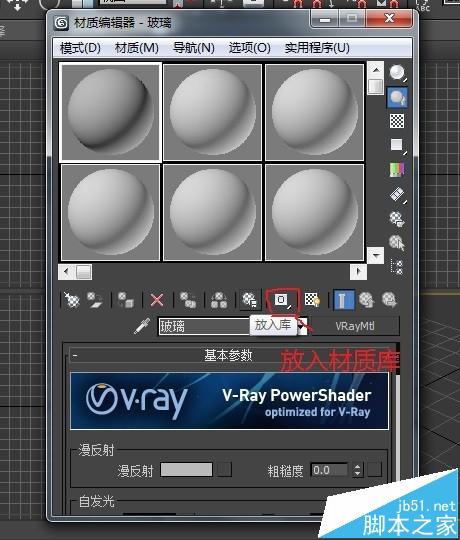The width and height of the screenshot is (460, 540).
Task: Click the sample slots scroll down arrow
Action: 376,256
